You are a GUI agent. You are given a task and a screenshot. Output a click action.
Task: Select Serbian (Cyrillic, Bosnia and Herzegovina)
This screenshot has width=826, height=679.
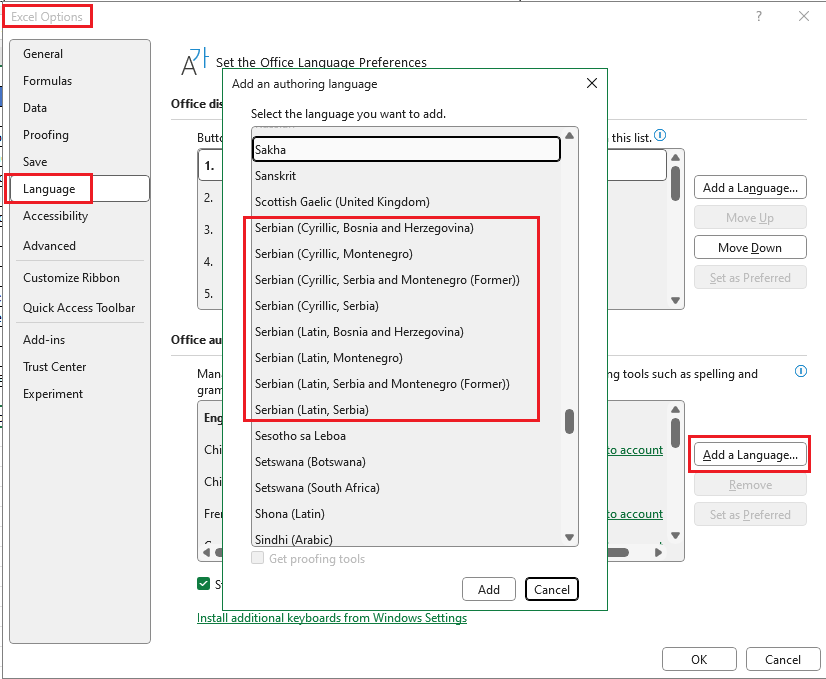coord(406,228)
